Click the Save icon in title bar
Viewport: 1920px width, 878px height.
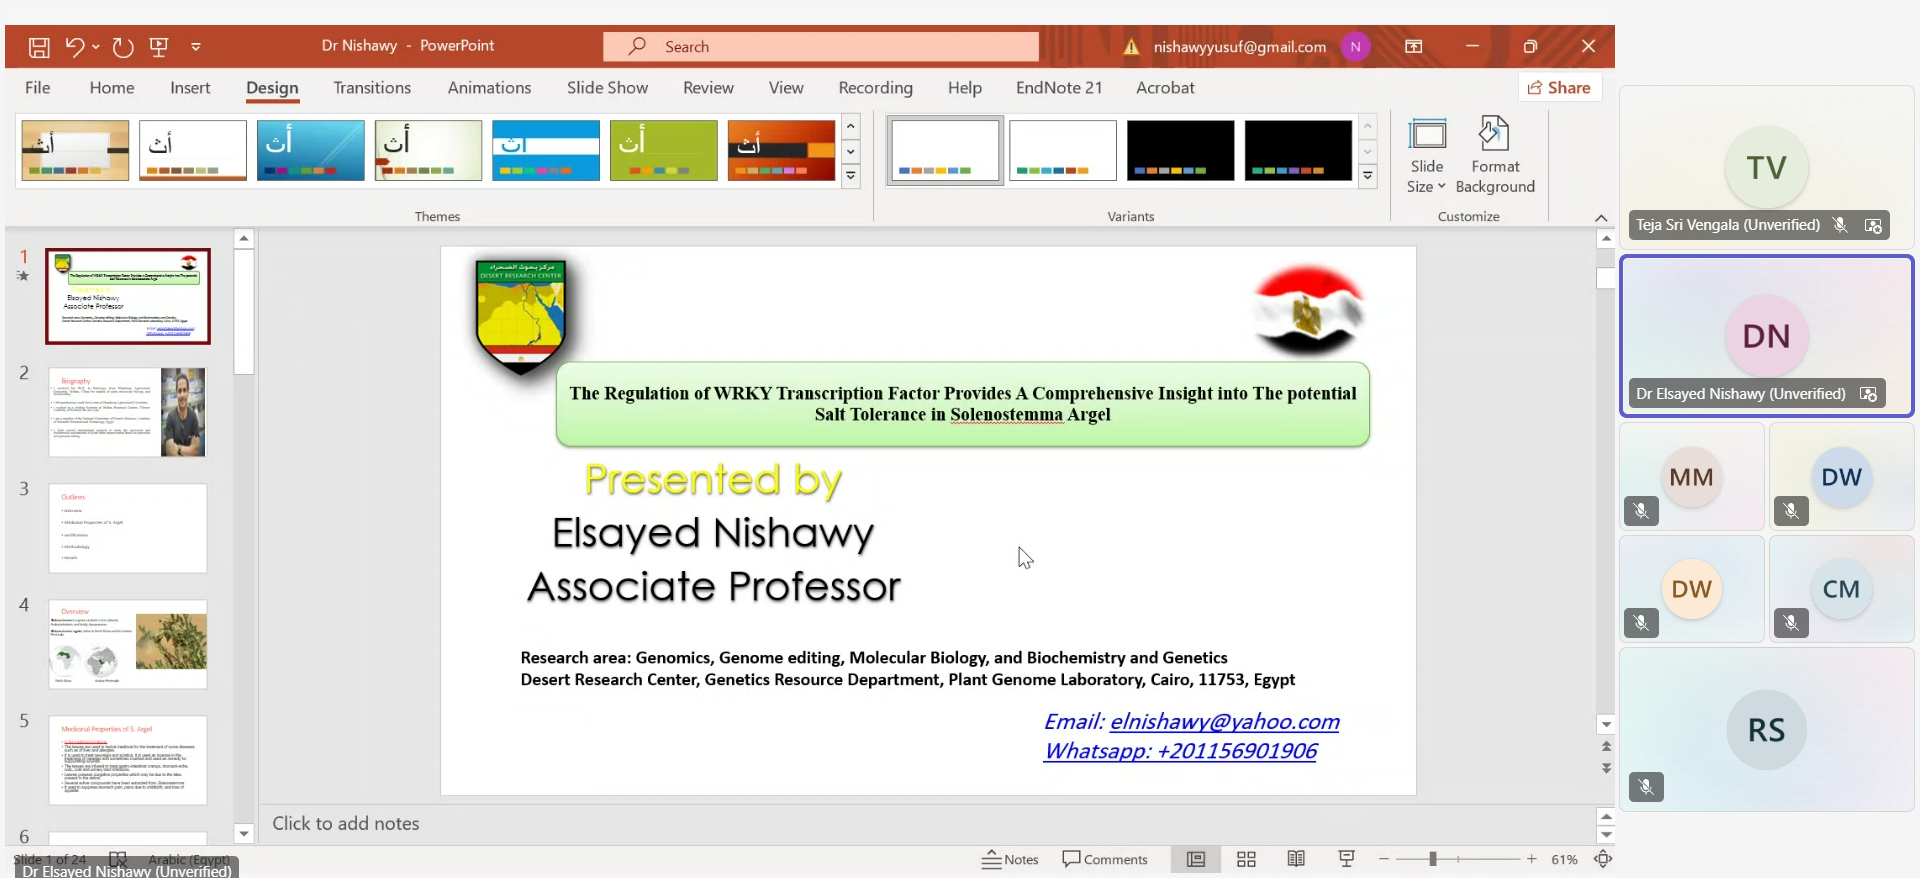pyautogui.click(x=39, y=47)
